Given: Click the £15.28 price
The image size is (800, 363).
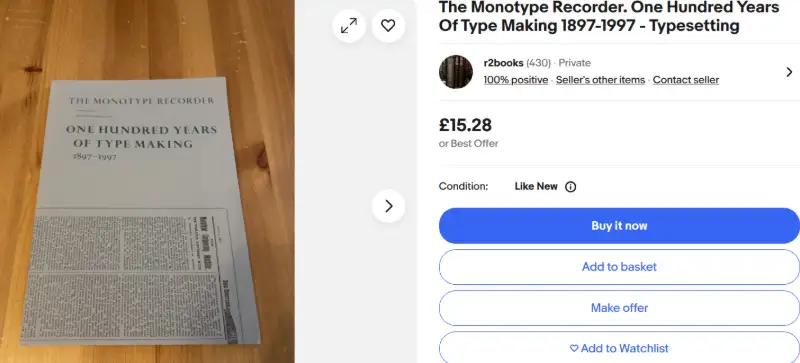Looking at the screenshot, I should [465, 125].
